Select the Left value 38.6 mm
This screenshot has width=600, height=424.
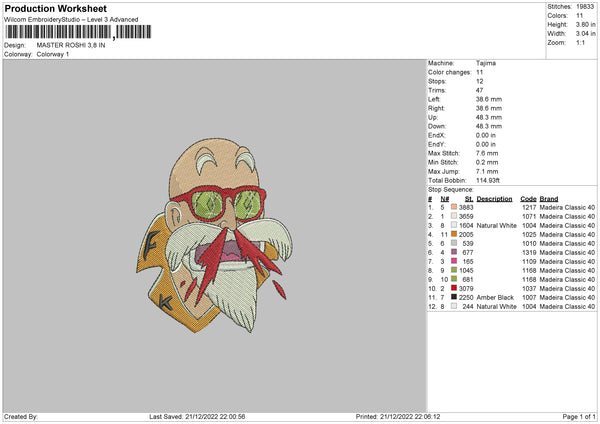coord(489,99)
